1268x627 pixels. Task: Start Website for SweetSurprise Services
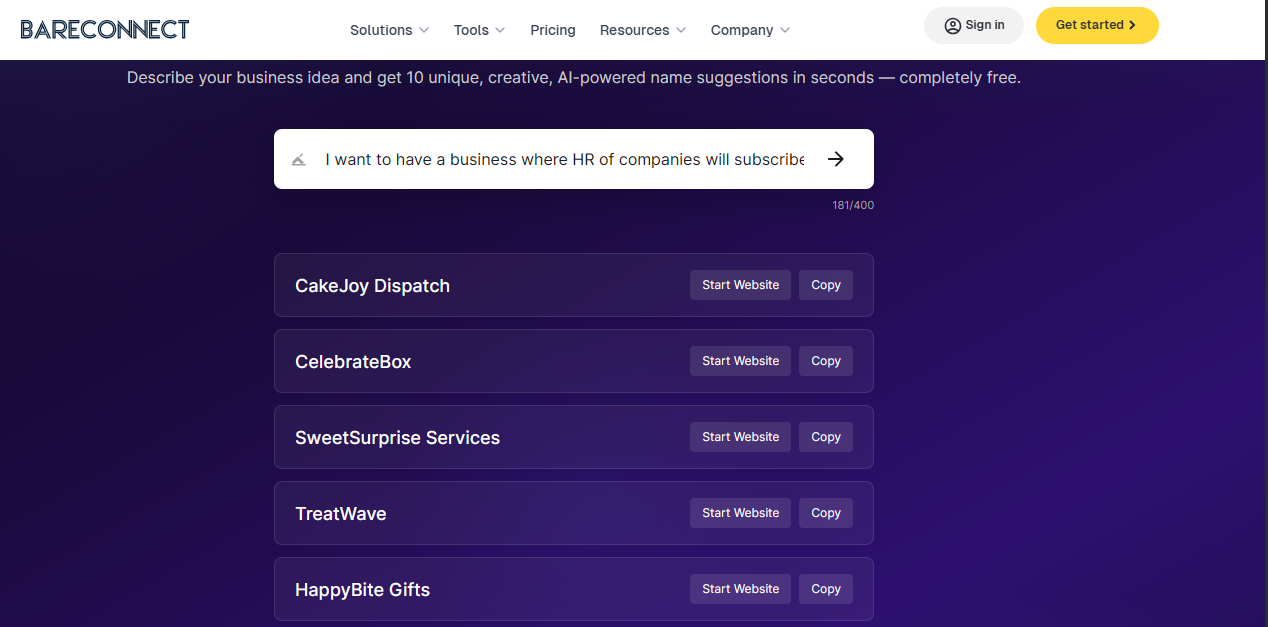tap(740, 436)
